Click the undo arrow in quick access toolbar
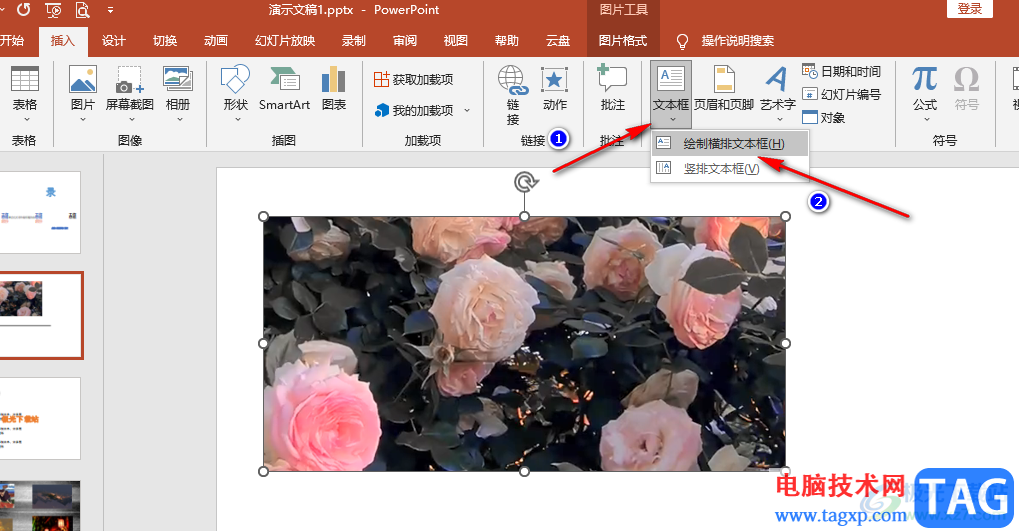 point(23,10)
